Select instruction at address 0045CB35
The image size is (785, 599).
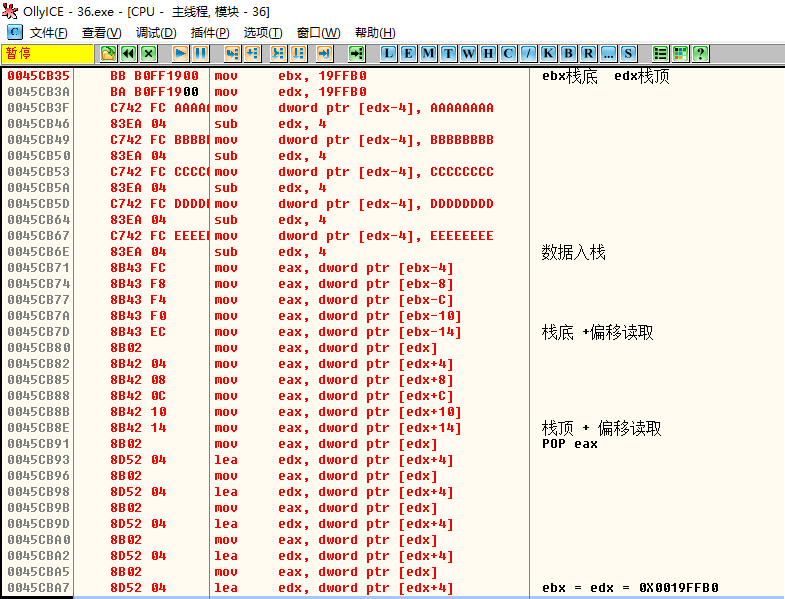pos(38,76)
